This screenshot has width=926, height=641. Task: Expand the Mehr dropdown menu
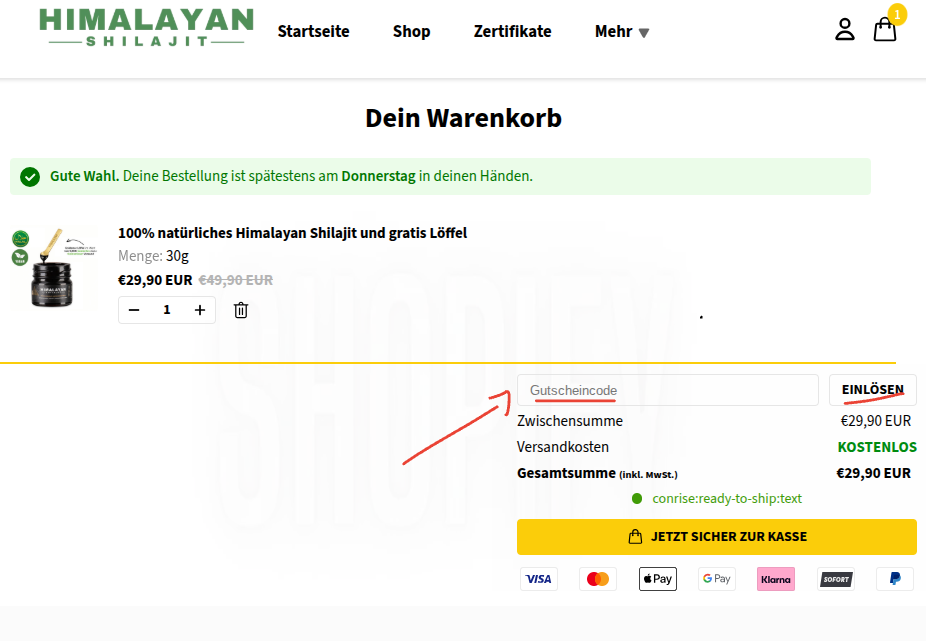[622, 32]
